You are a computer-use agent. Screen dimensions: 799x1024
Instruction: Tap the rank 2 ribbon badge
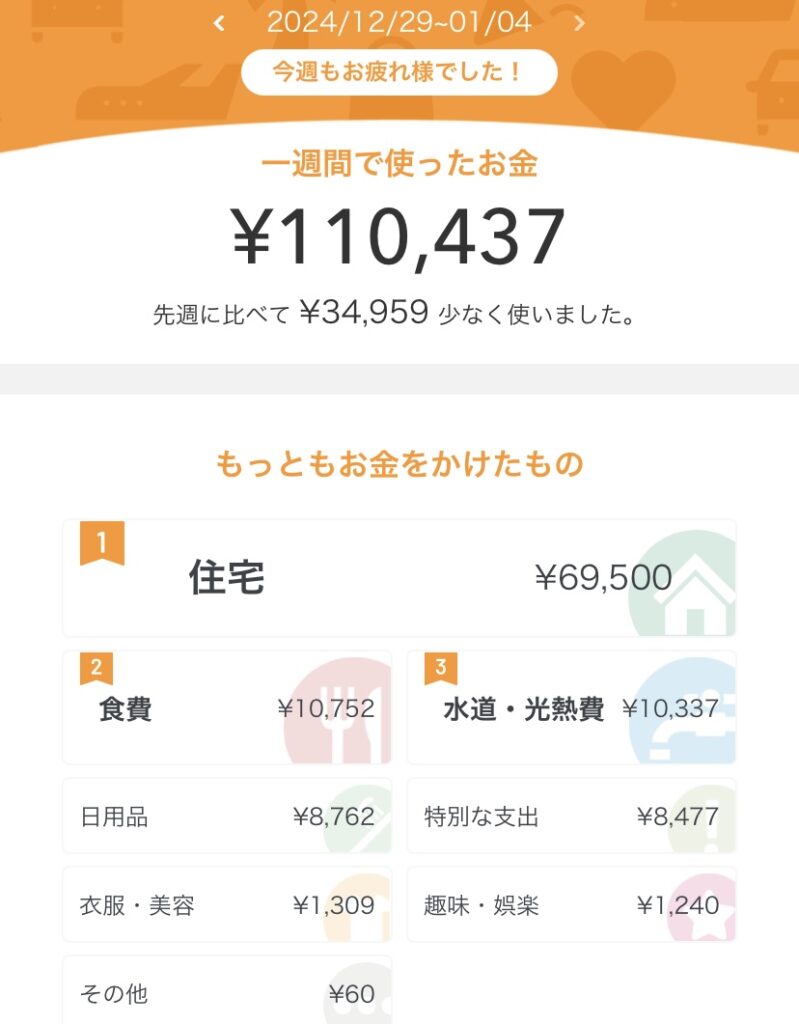96,668
